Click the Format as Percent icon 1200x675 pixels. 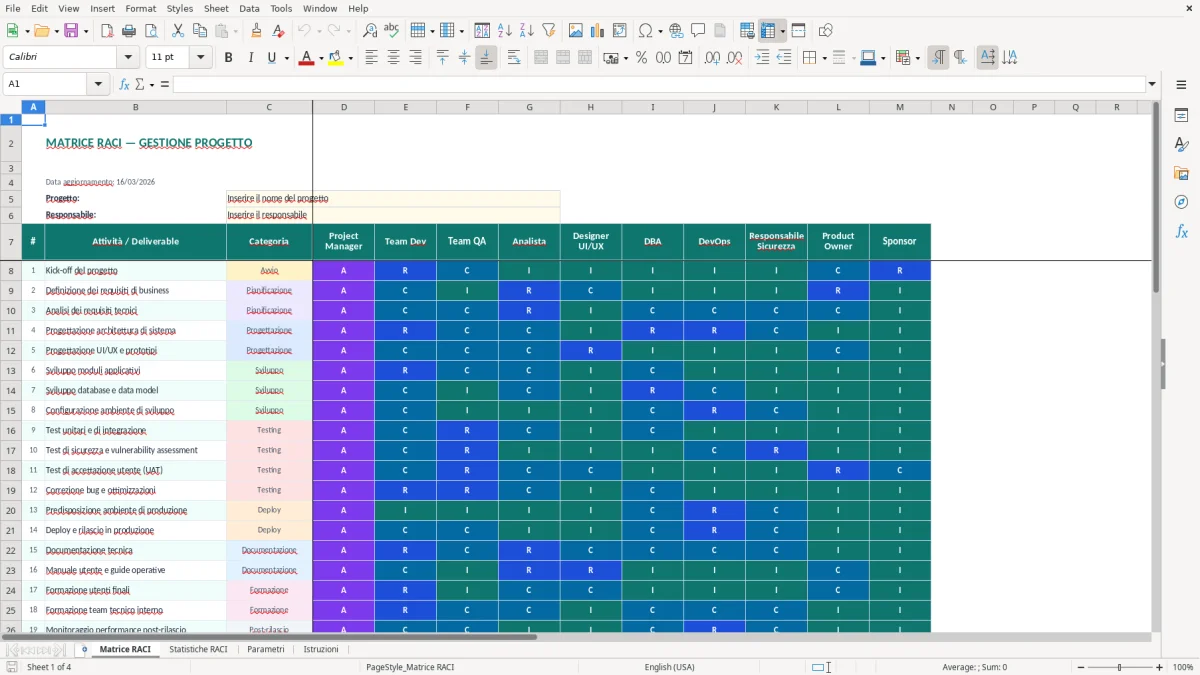point(641,58)
